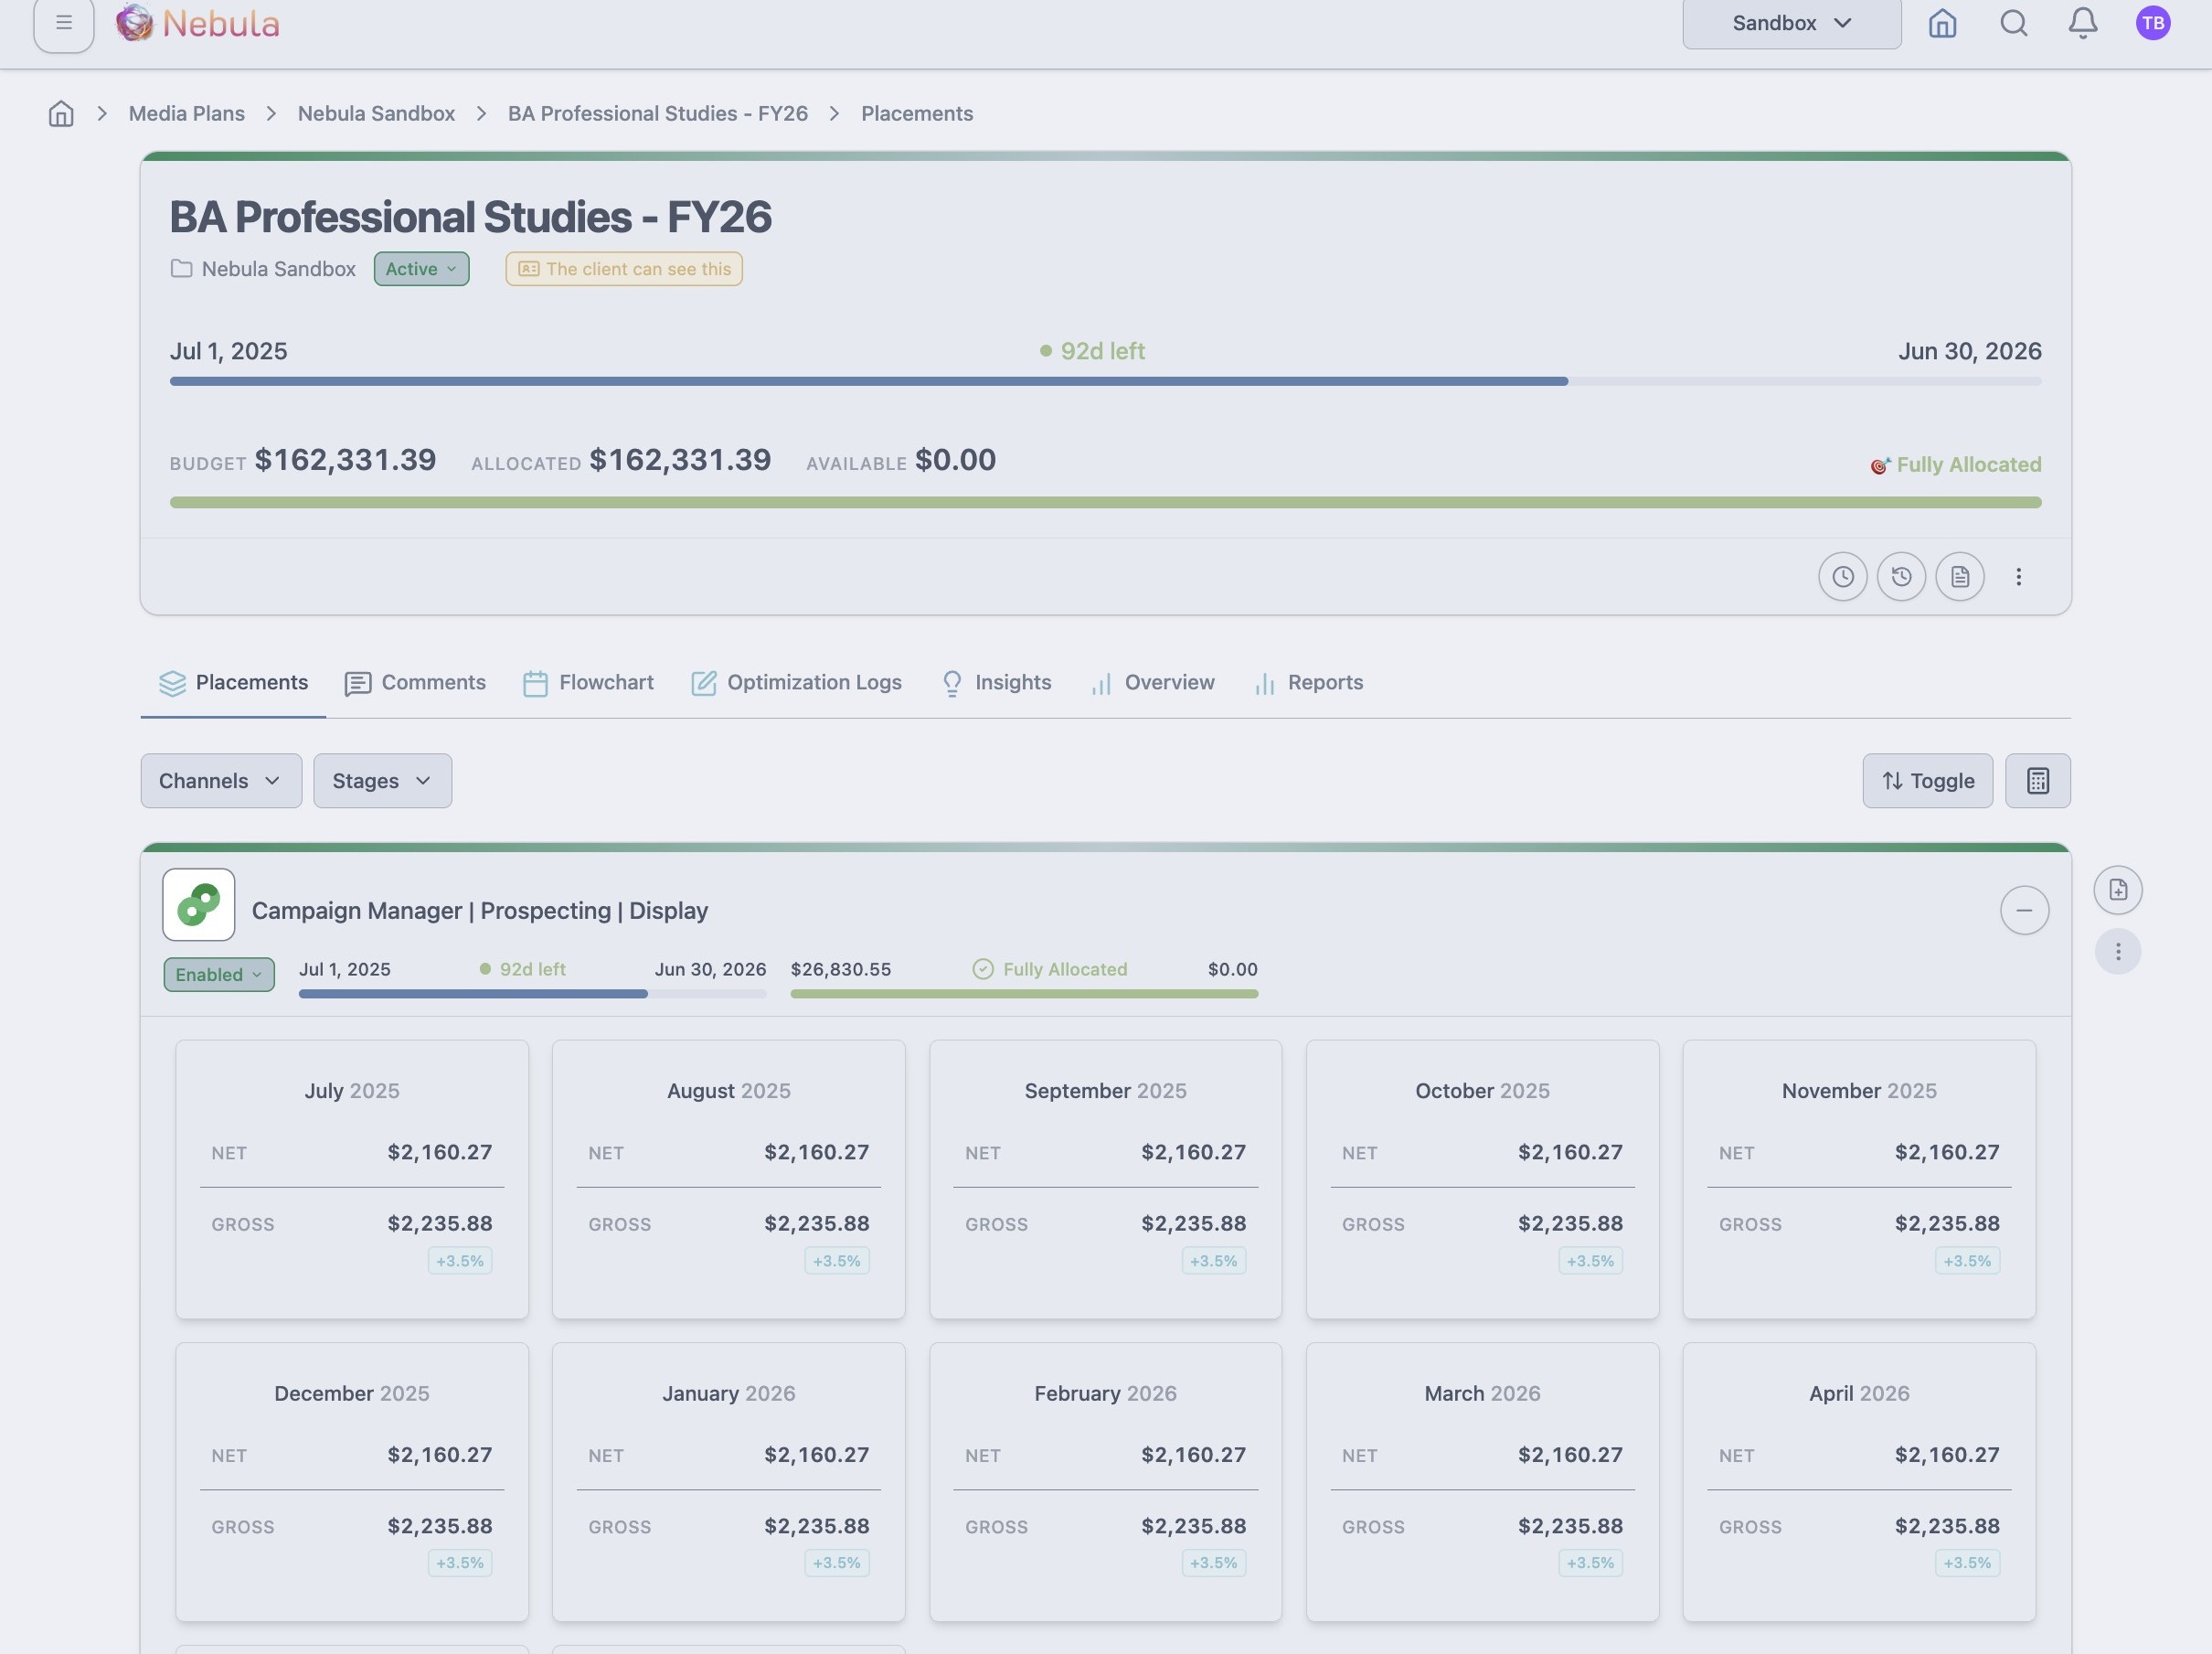
Task: Click the December 2025 card heading
Action: pos(352,1393)
